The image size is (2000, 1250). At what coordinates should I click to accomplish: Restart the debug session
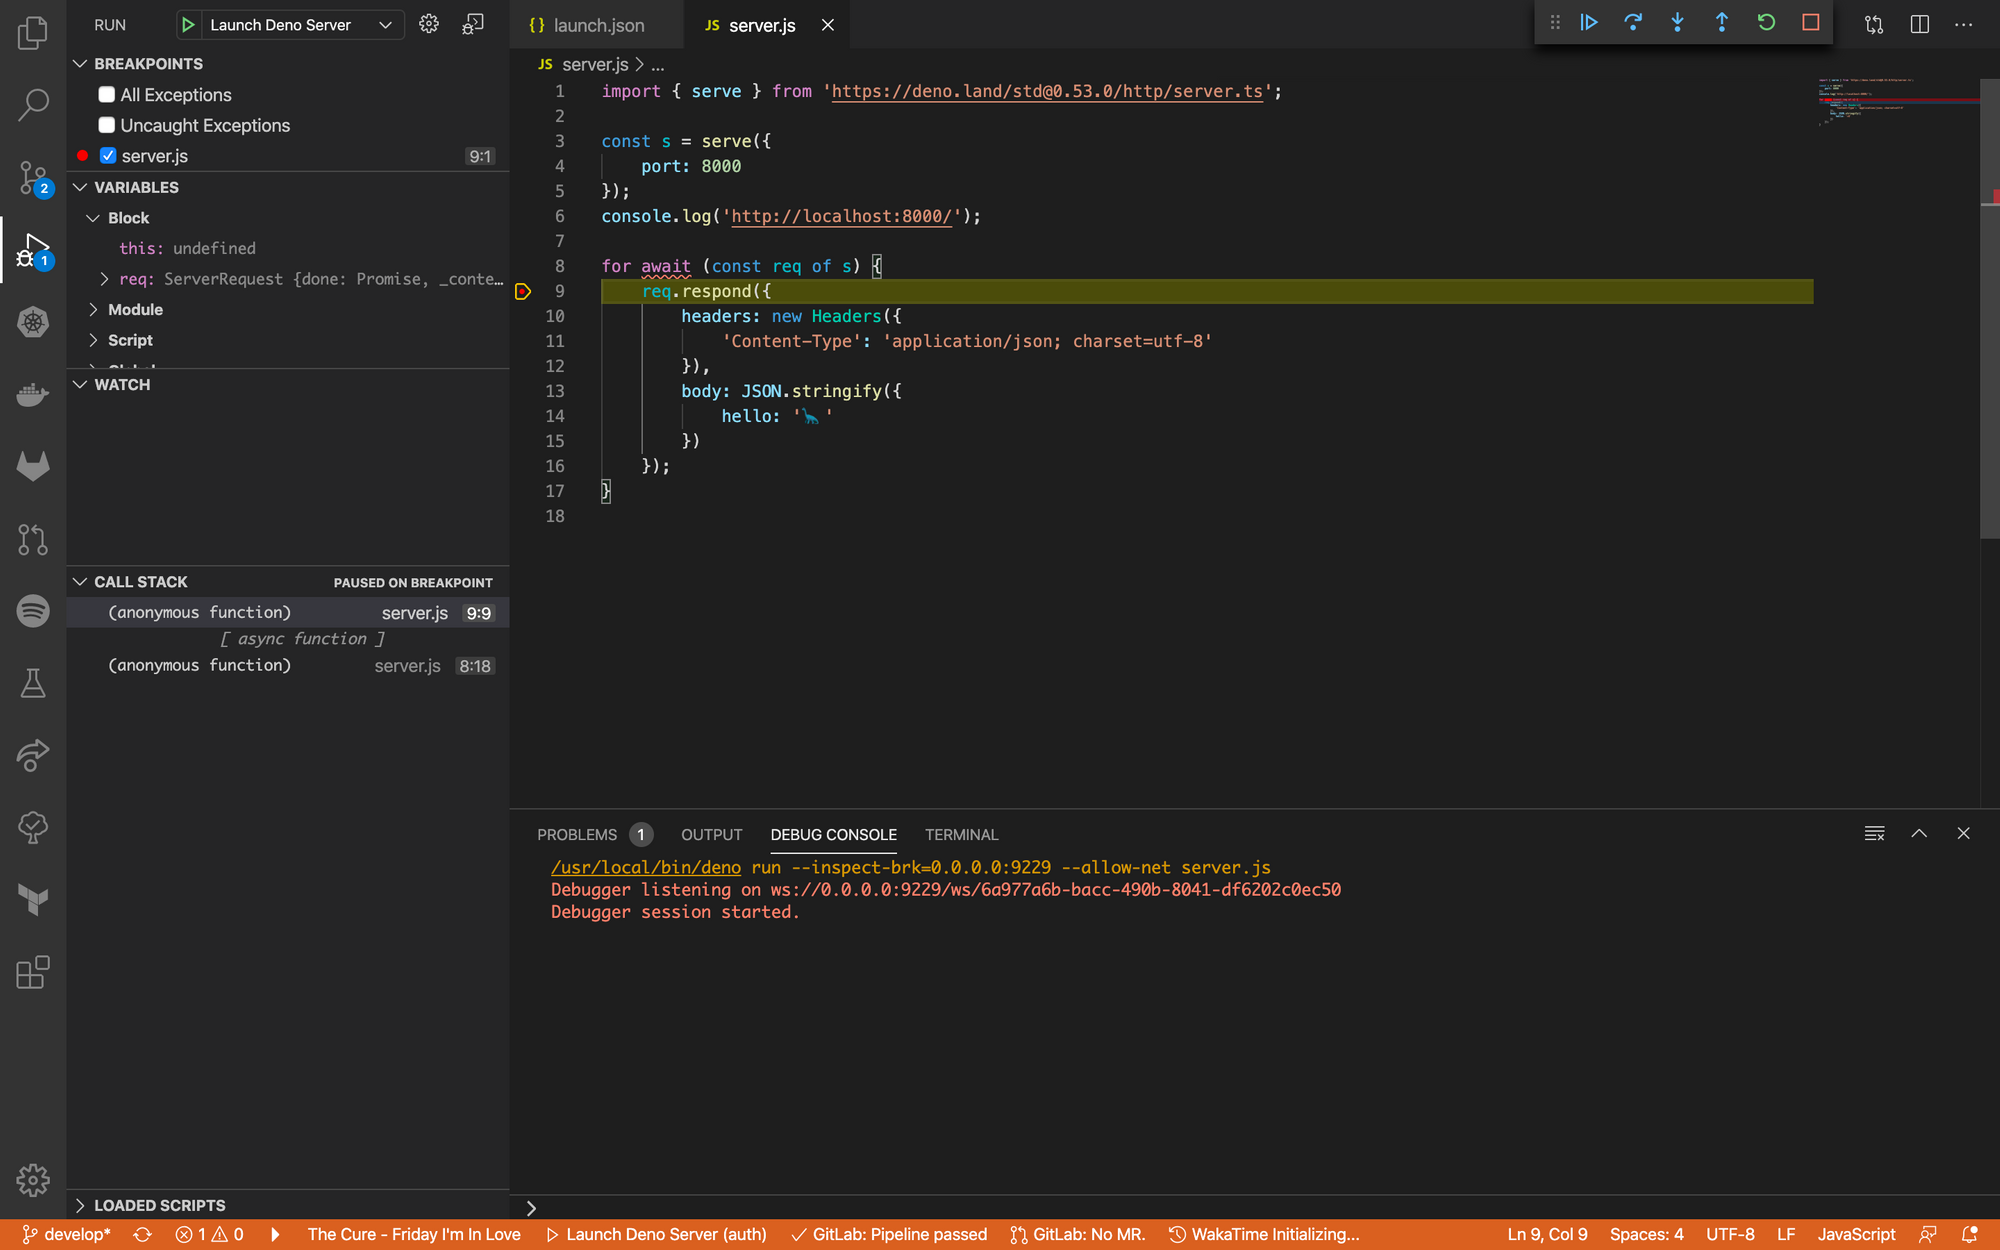coord(1766,23)
